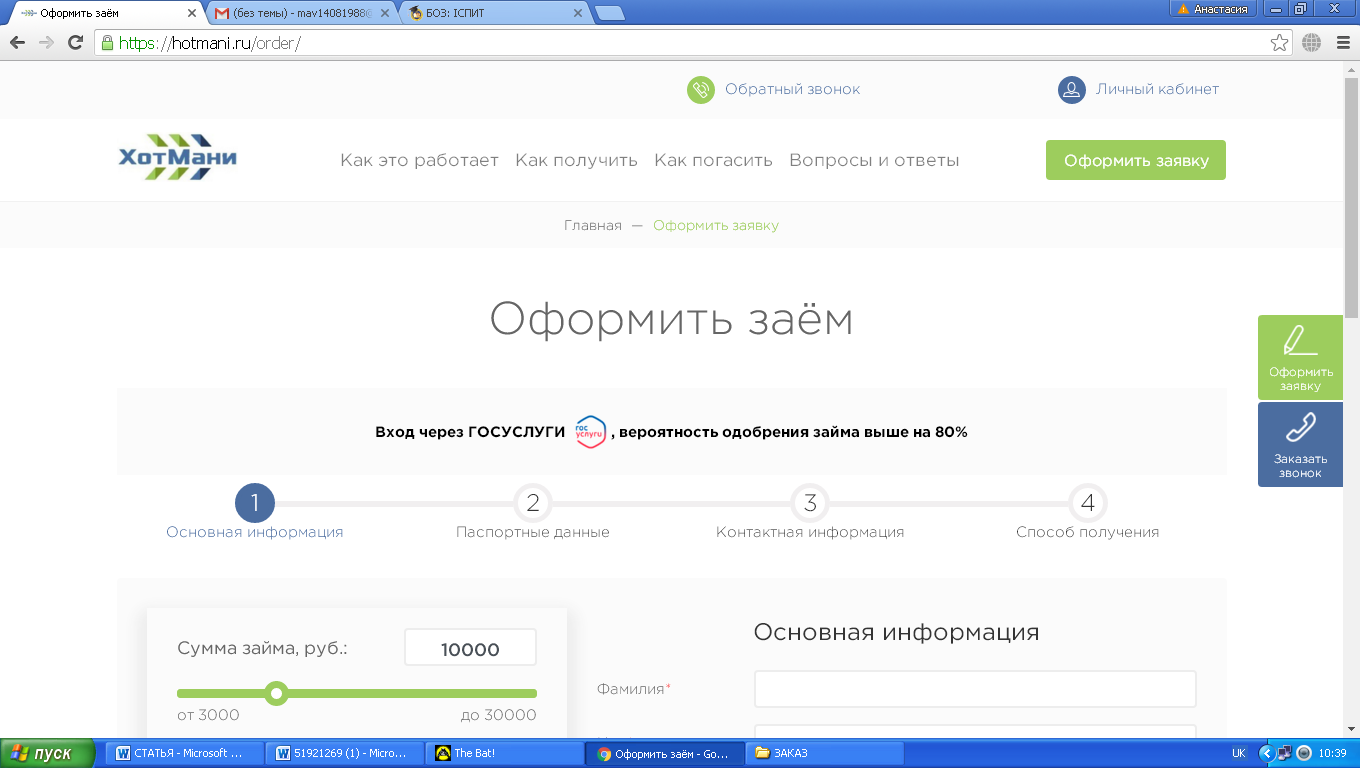Click the personal cabinet user icon
The image size is (1360, 768).
[1072, 90]
